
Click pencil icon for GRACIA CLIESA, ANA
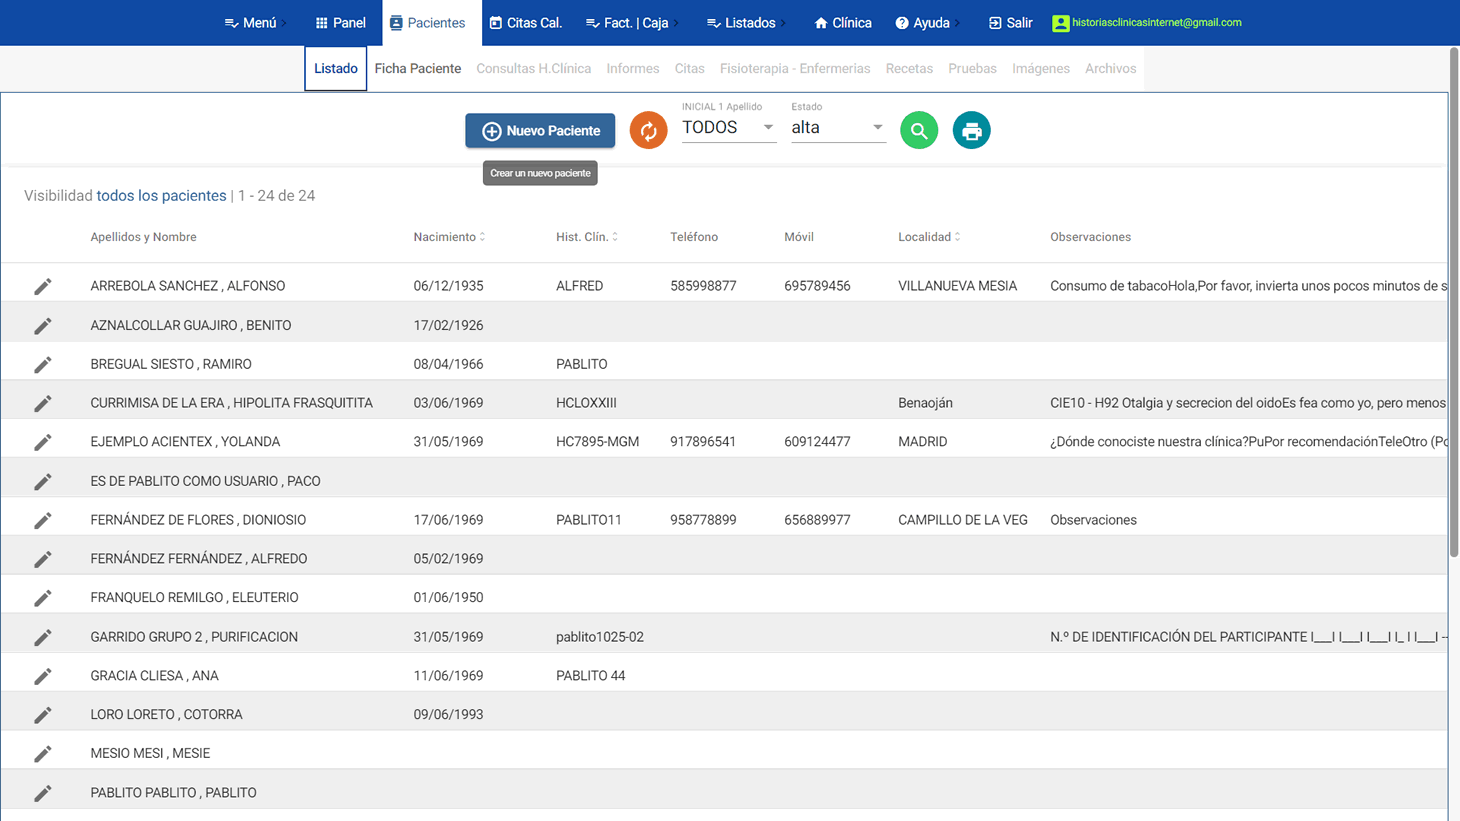42,677
